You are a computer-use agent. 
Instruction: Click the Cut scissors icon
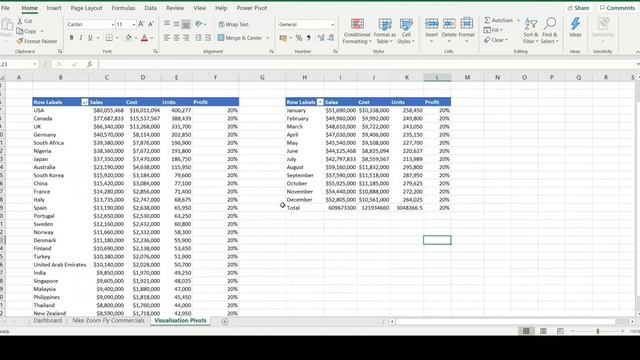(x=20, y=21)
